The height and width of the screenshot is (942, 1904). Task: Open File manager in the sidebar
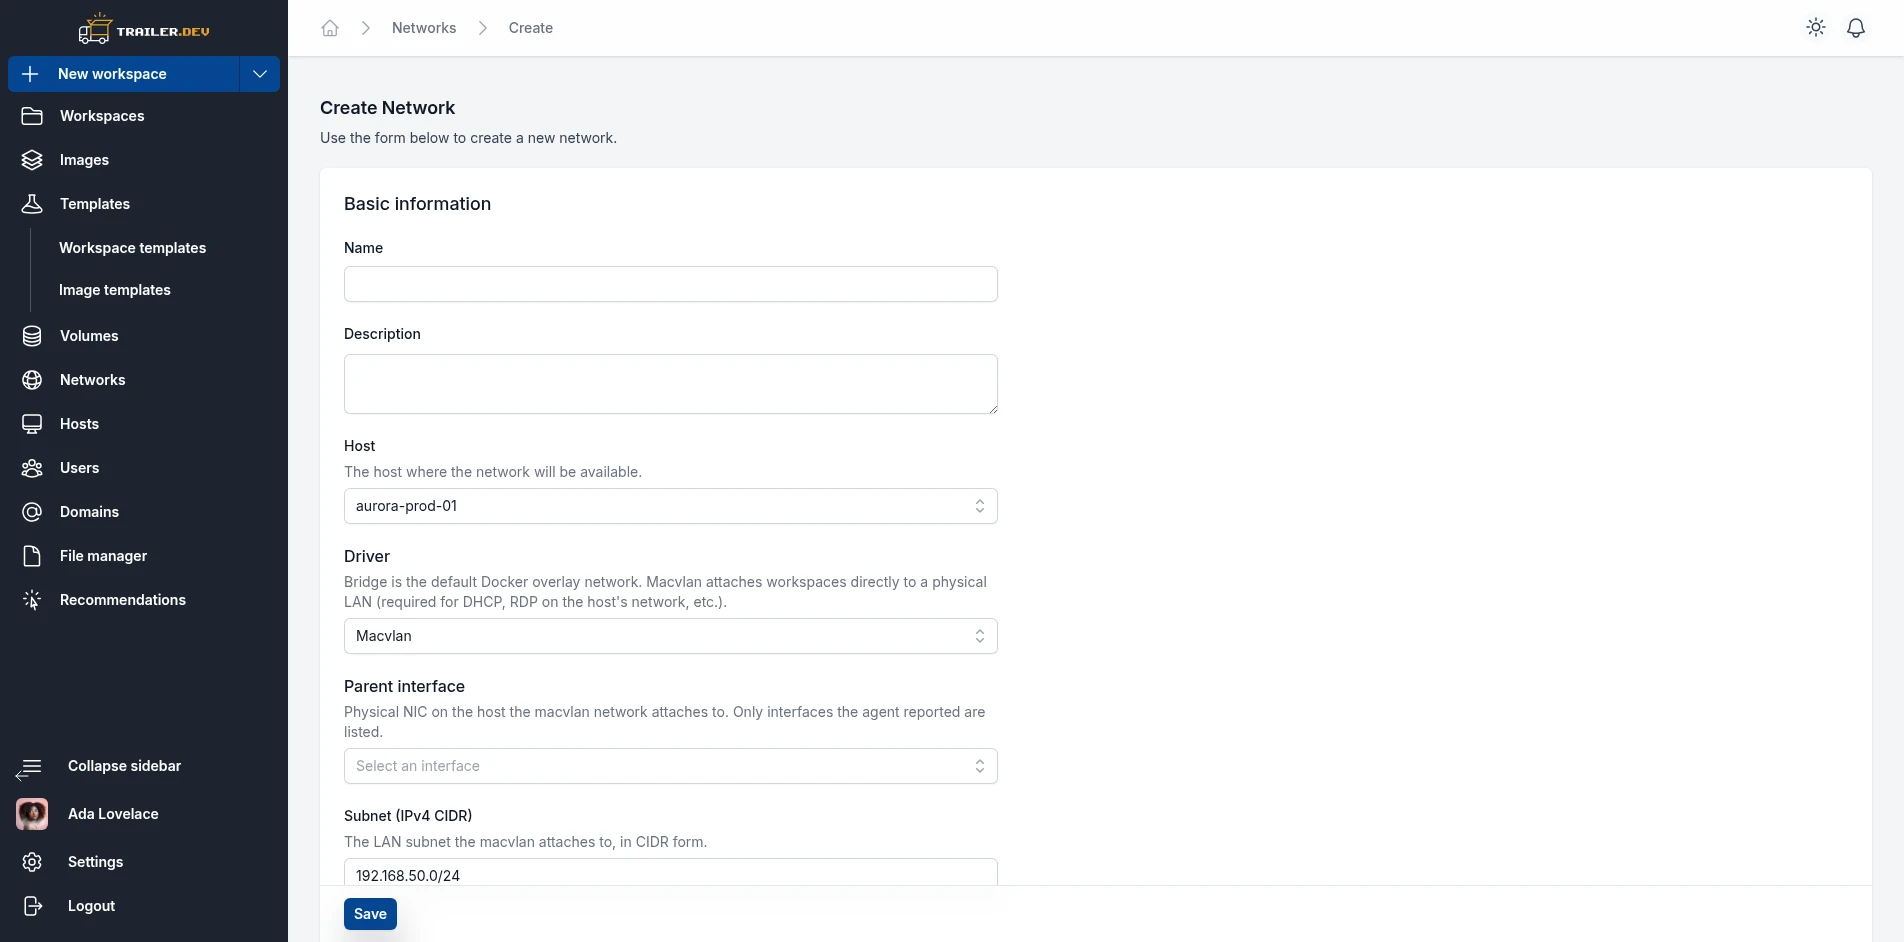point(103,556)
